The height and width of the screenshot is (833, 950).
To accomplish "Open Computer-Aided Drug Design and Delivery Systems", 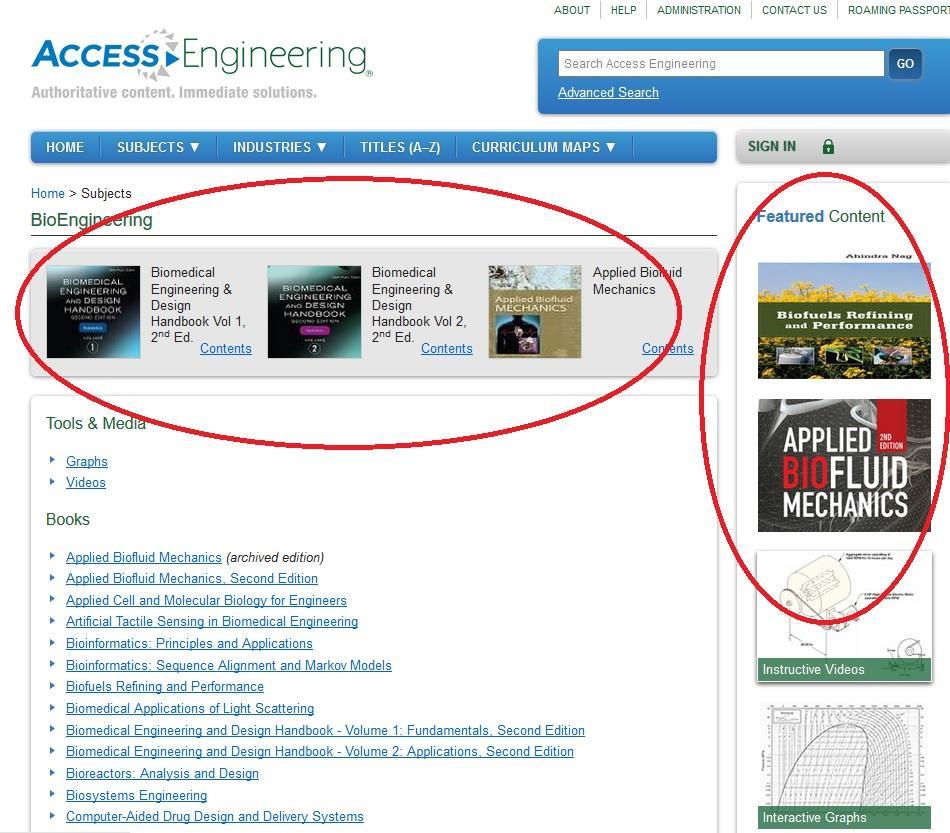I will 214,817.
